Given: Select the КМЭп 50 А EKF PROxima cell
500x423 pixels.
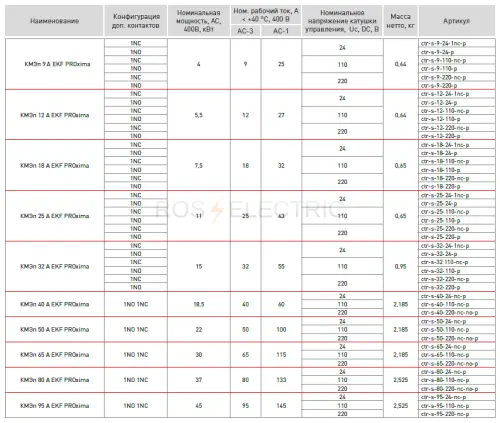Looking at the screenshot, I should point(55,329).
